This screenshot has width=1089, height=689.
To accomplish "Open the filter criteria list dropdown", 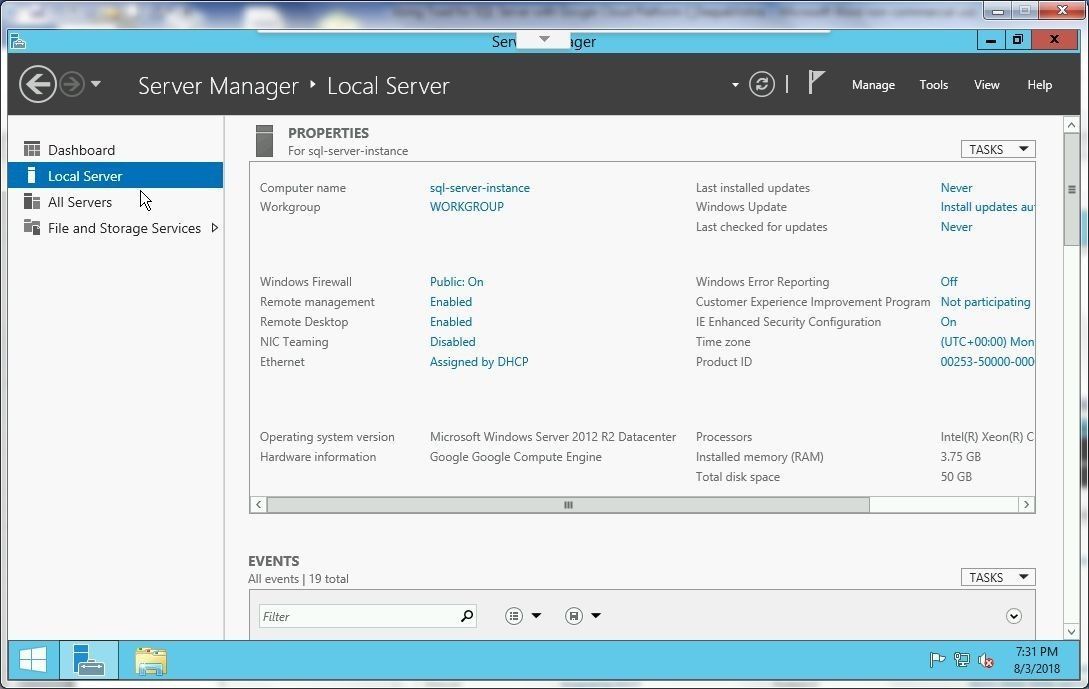I will pyautogui.click(x=522, y=616).
